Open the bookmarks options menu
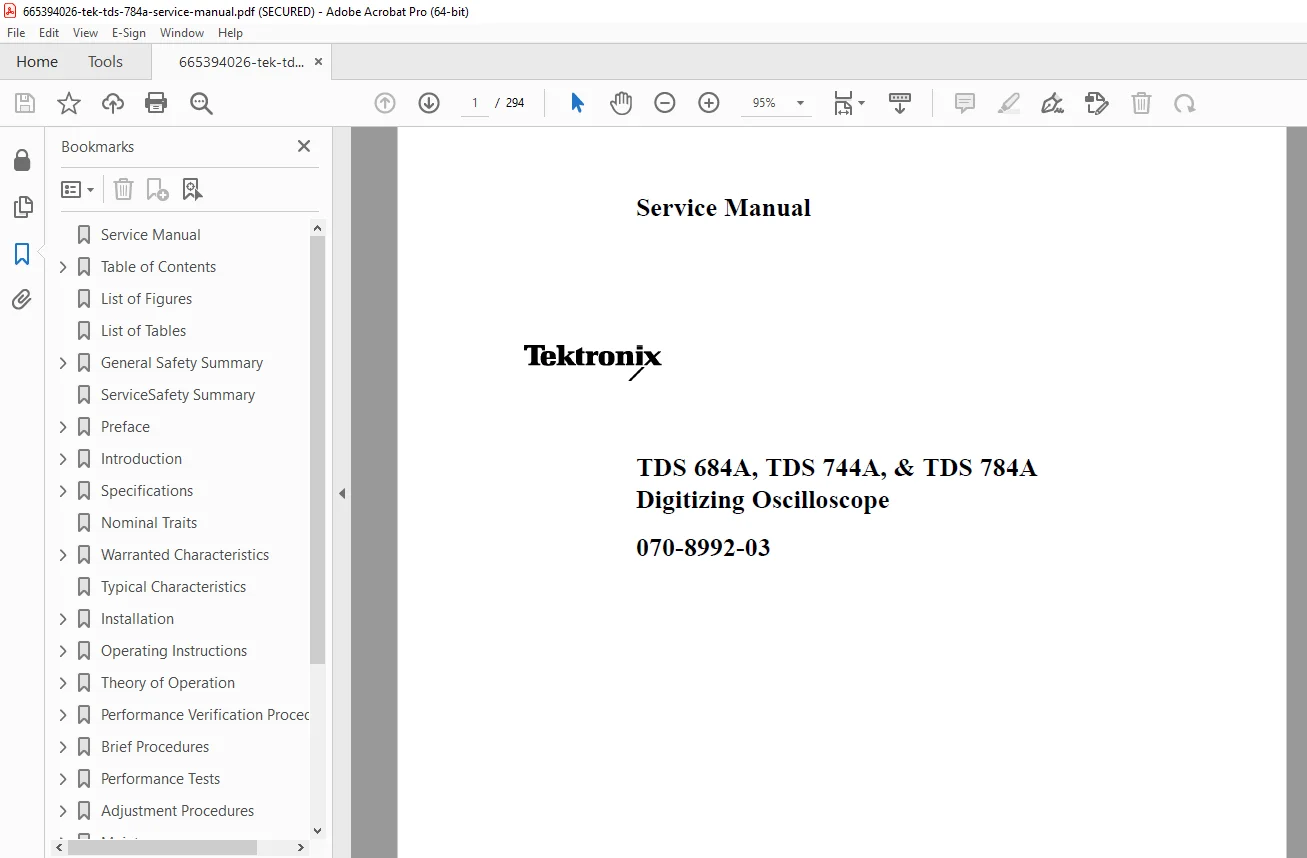Viewport: 1307px width, 858px height. tap(77, 189)
